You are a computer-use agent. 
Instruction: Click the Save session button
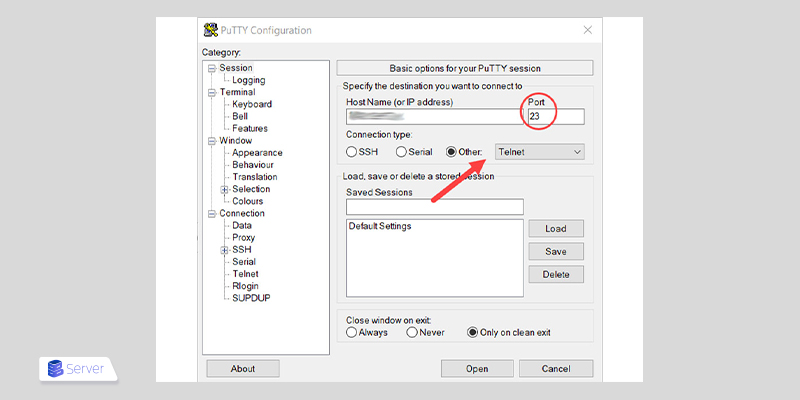pyautogui.click(x=556, y=252)
